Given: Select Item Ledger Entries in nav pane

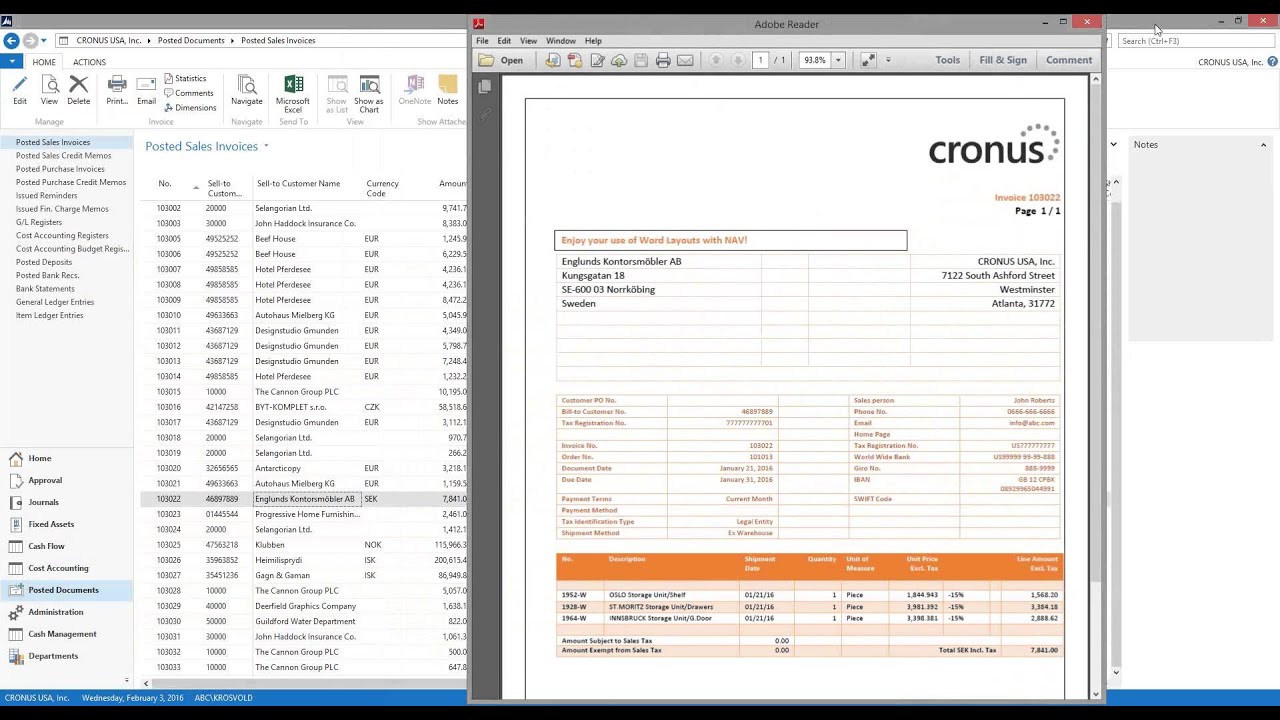Looking at the screenshot, I should [49, 316].
